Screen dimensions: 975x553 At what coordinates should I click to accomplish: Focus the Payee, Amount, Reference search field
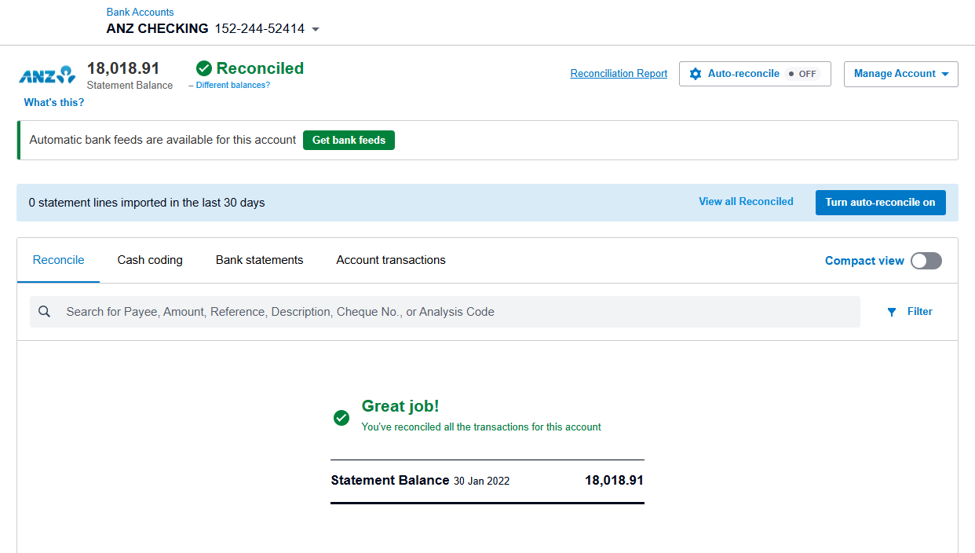[445, 312]
